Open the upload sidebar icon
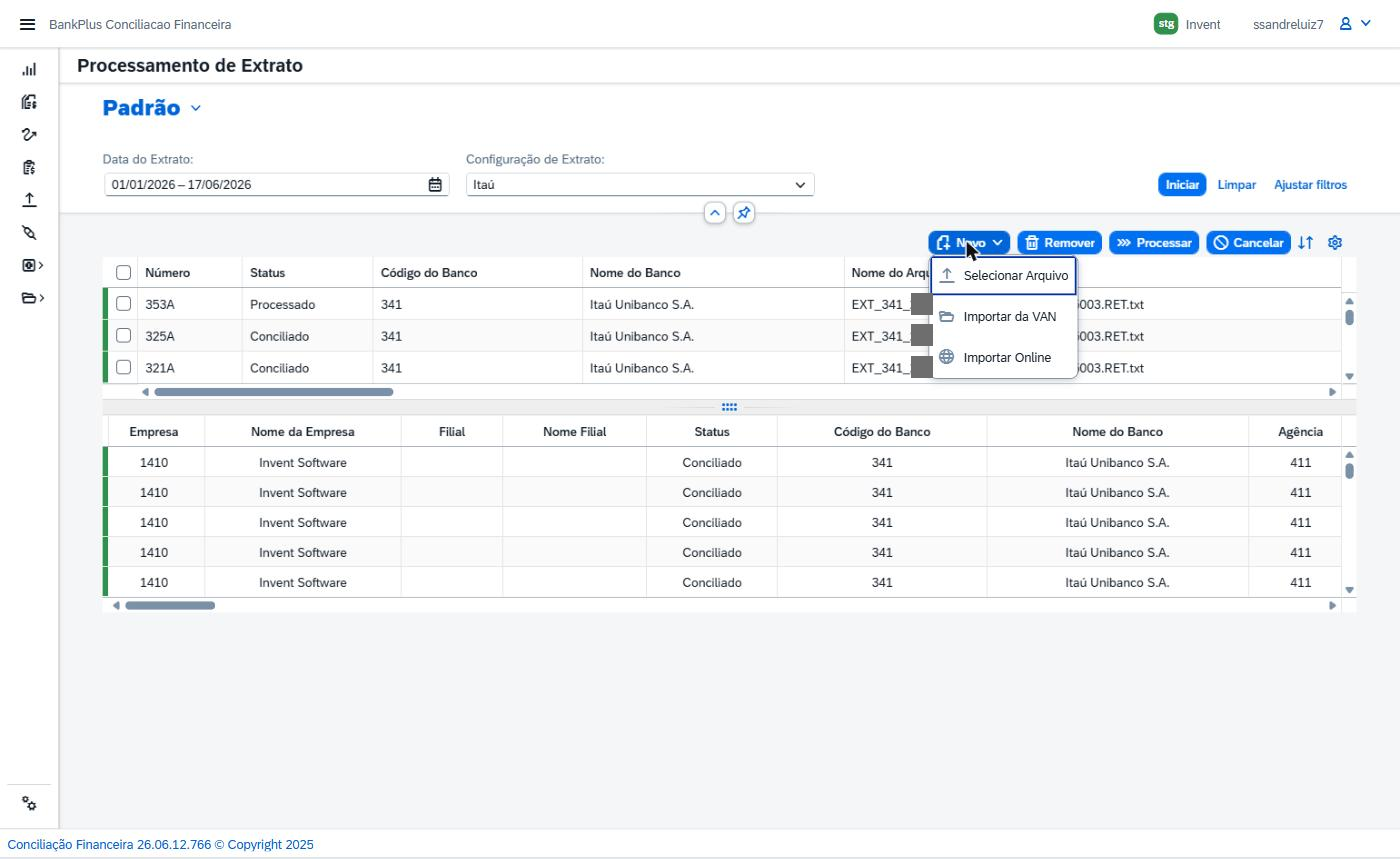1400x859 pixels. [29, 200]
